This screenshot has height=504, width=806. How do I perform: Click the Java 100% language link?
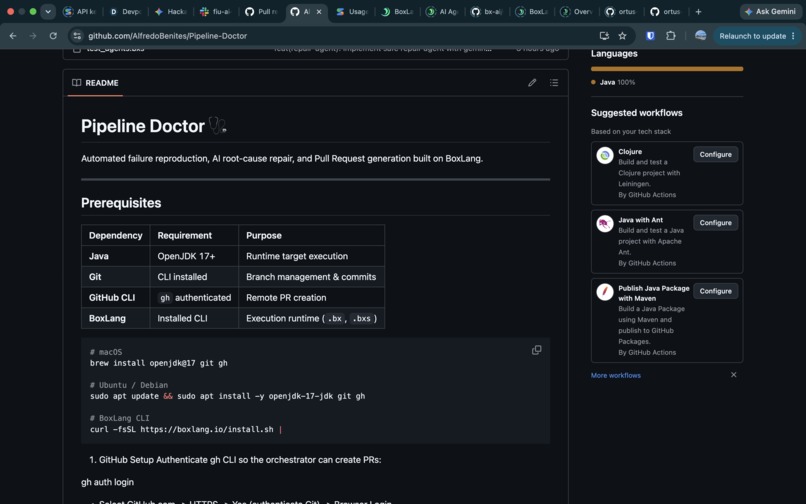613,82
